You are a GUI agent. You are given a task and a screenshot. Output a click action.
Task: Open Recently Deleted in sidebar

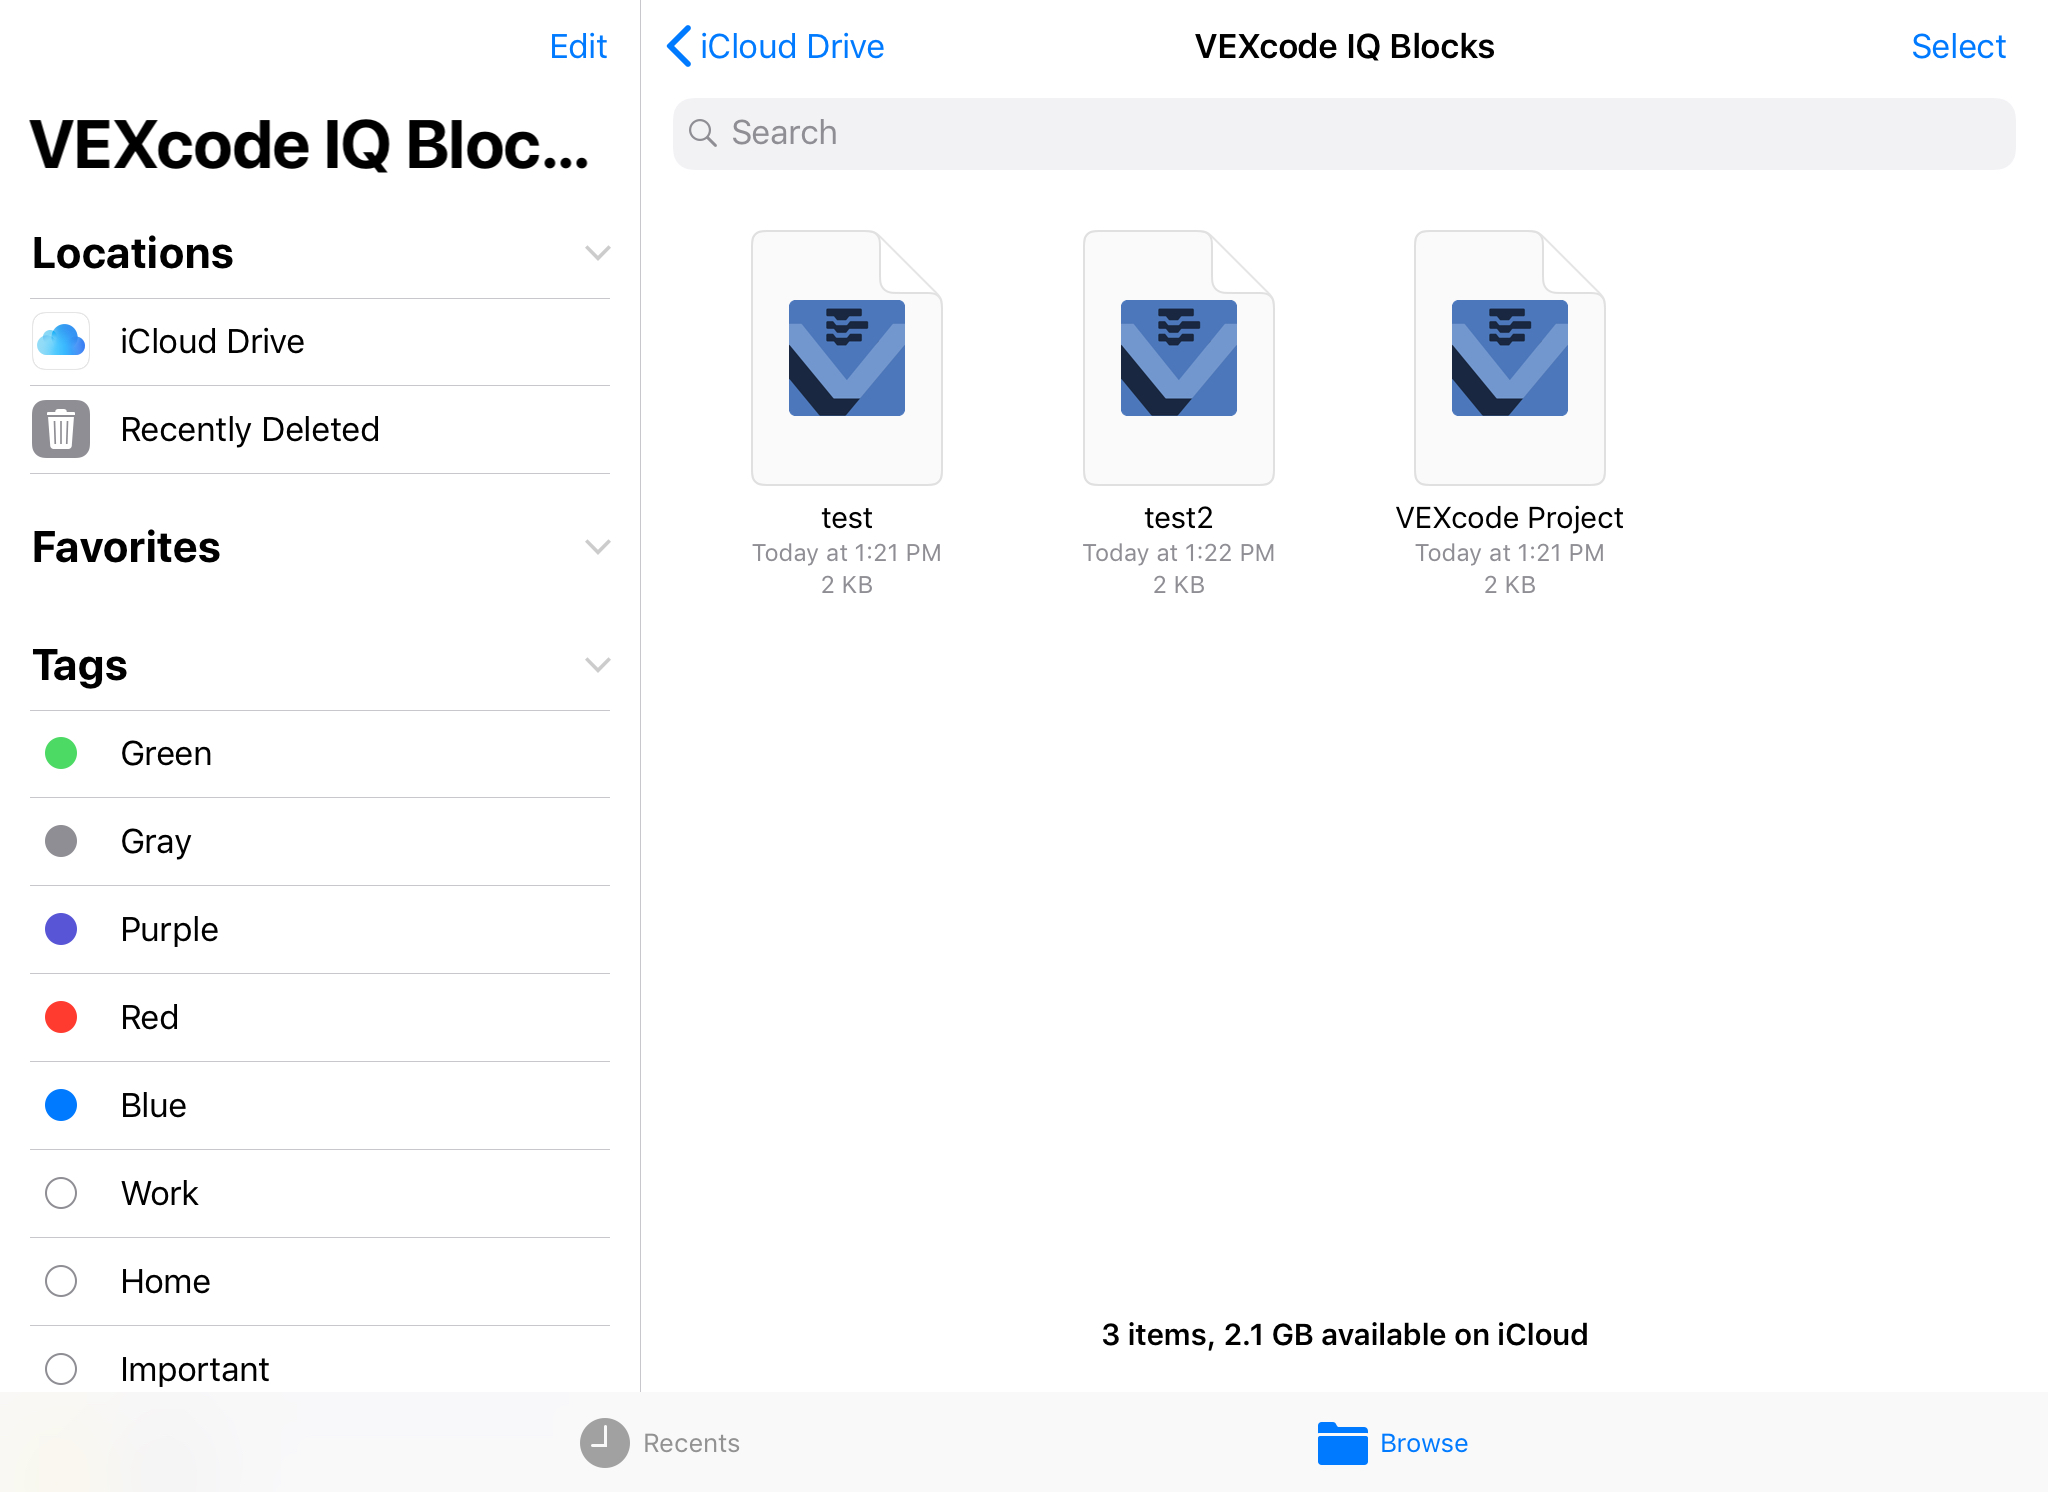pos(320,429)
